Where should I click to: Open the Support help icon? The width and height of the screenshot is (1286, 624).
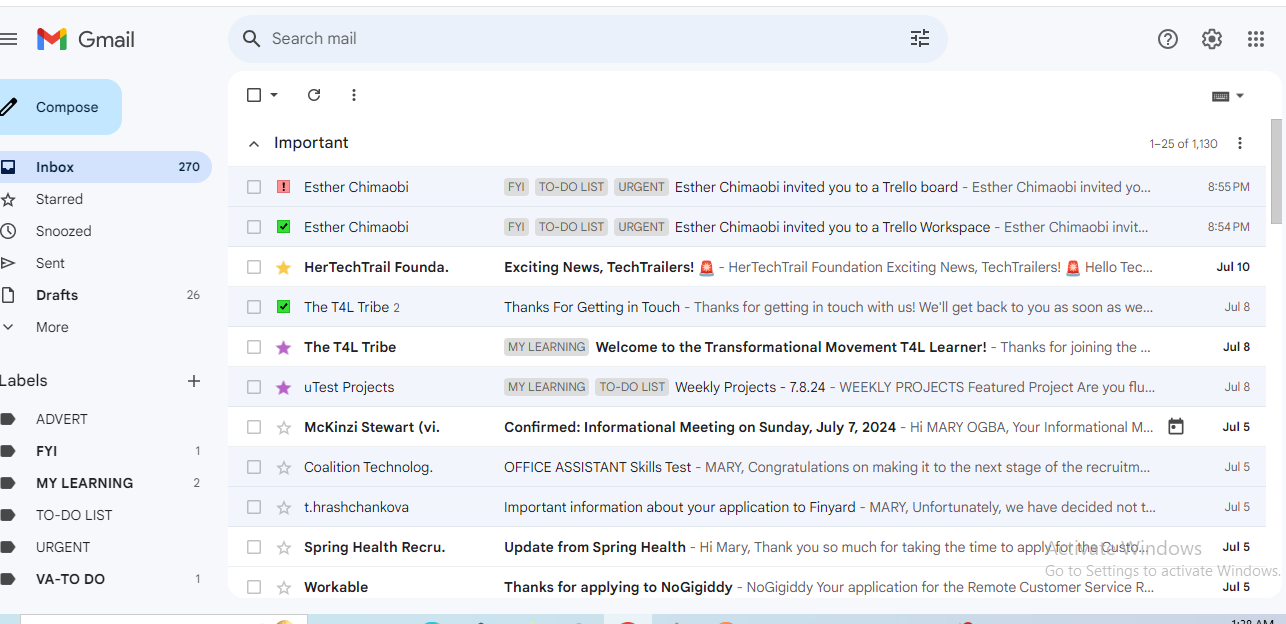click(1168, 39)
